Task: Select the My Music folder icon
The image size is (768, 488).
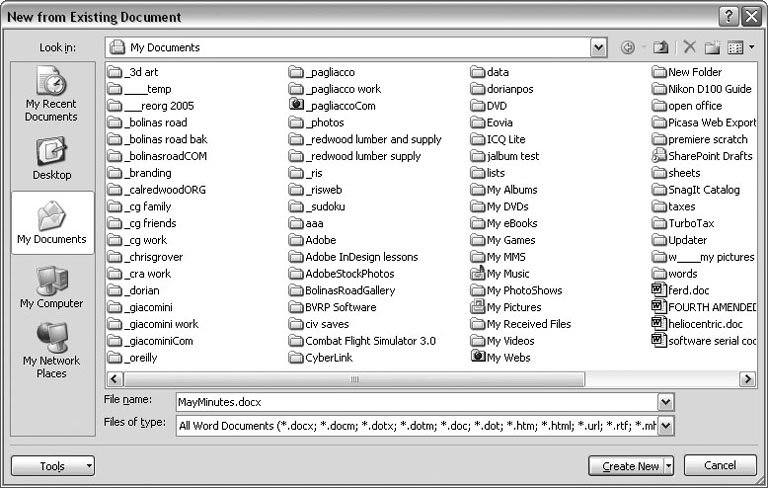Action: (x=478, y=273)
